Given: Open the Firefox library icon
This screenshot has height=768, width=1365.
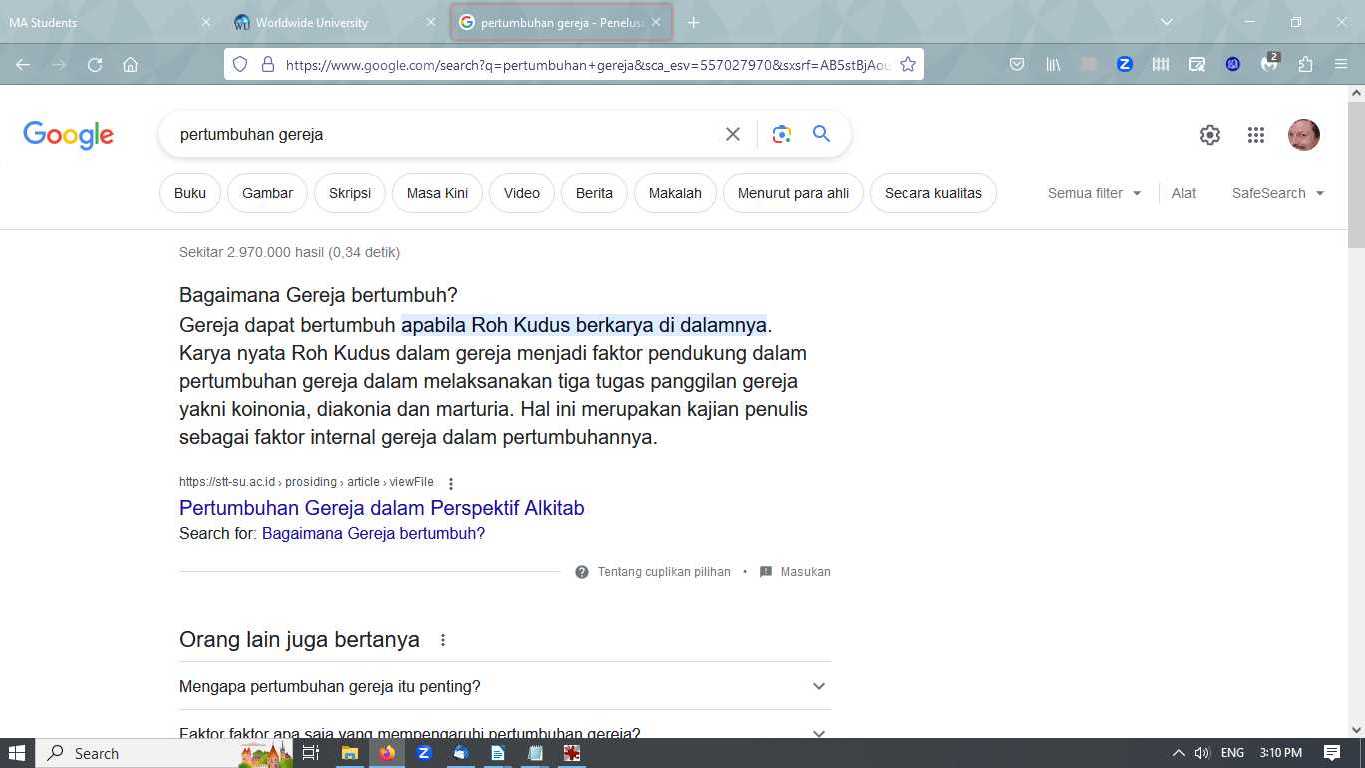Looking at the screenshot, I should [1053, 64].
